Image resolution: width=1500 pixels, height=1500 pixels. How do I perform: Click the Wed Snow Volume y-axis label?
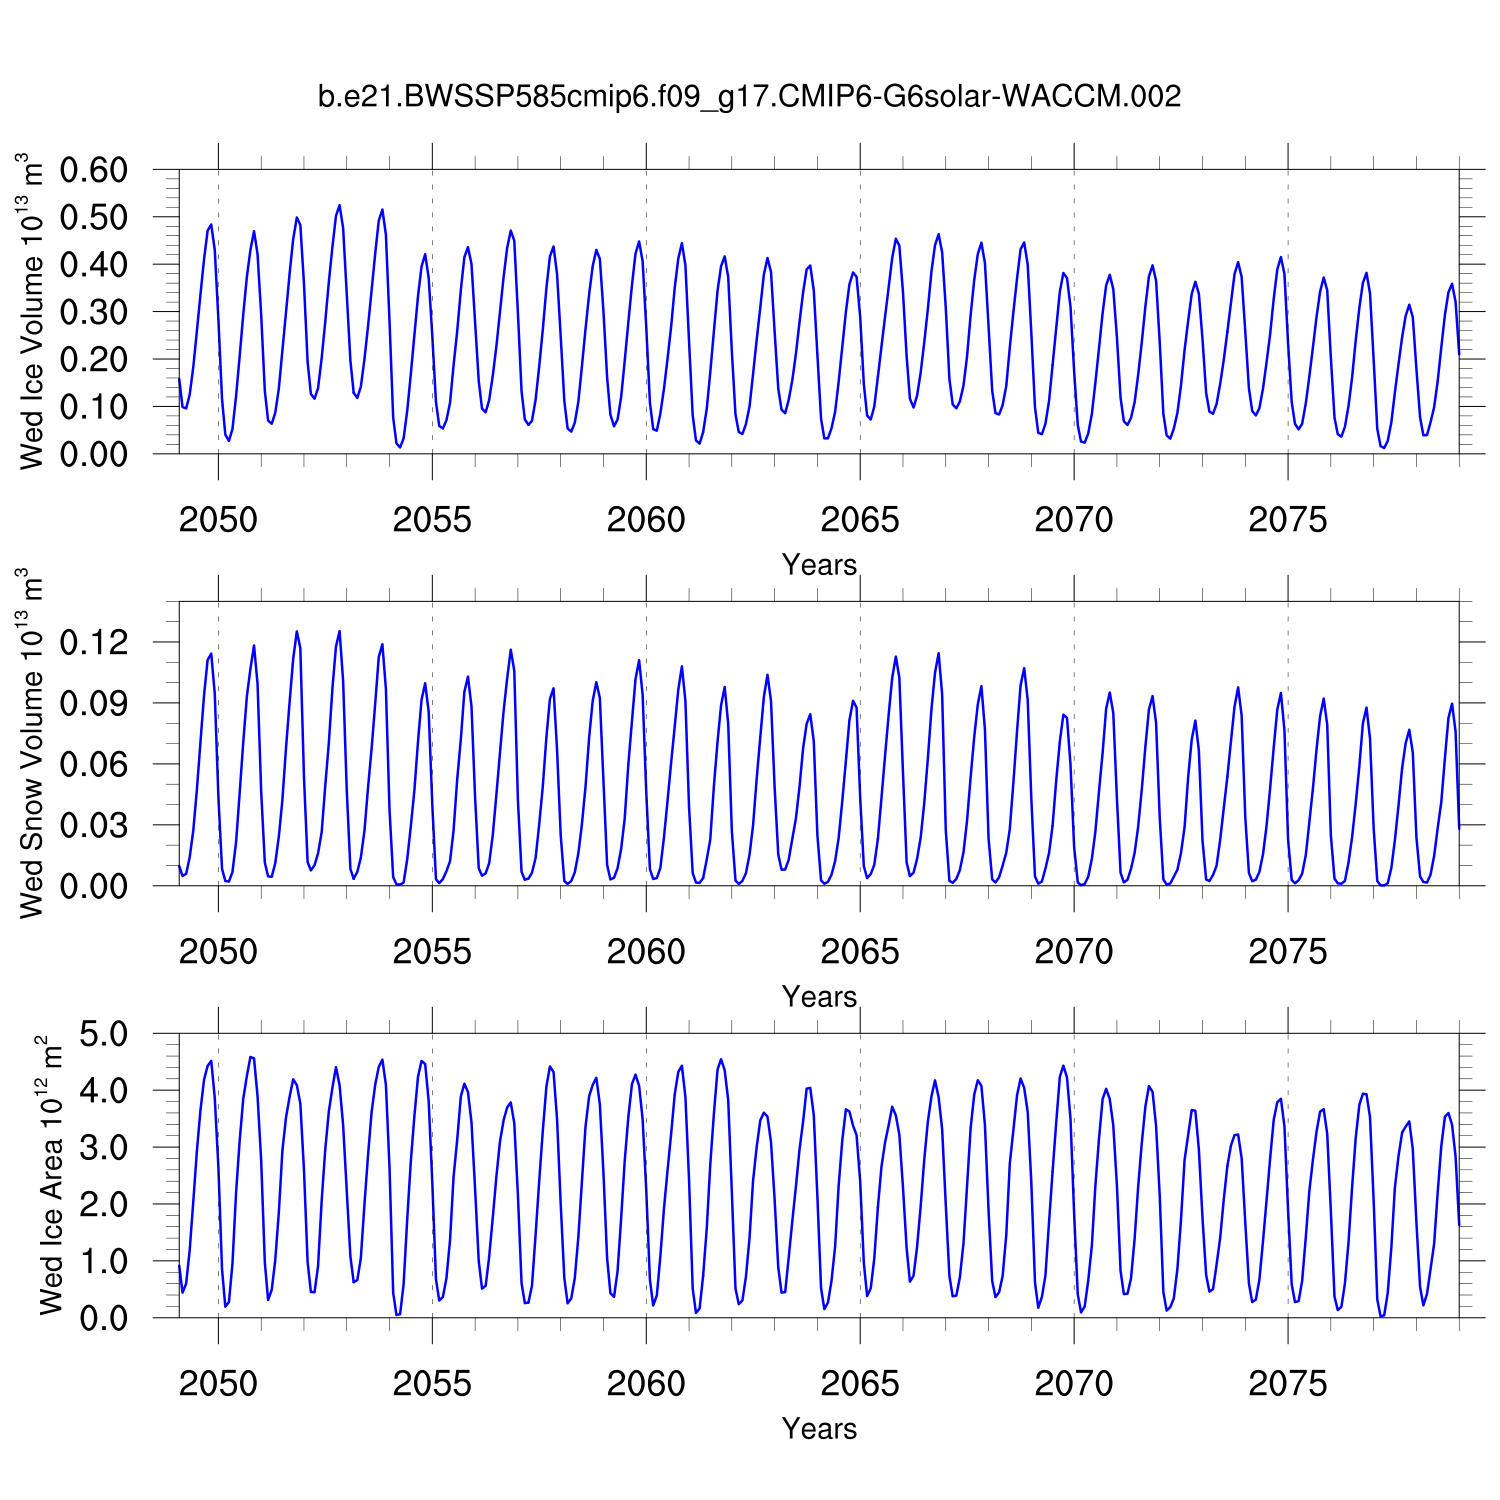click(32, 743)
